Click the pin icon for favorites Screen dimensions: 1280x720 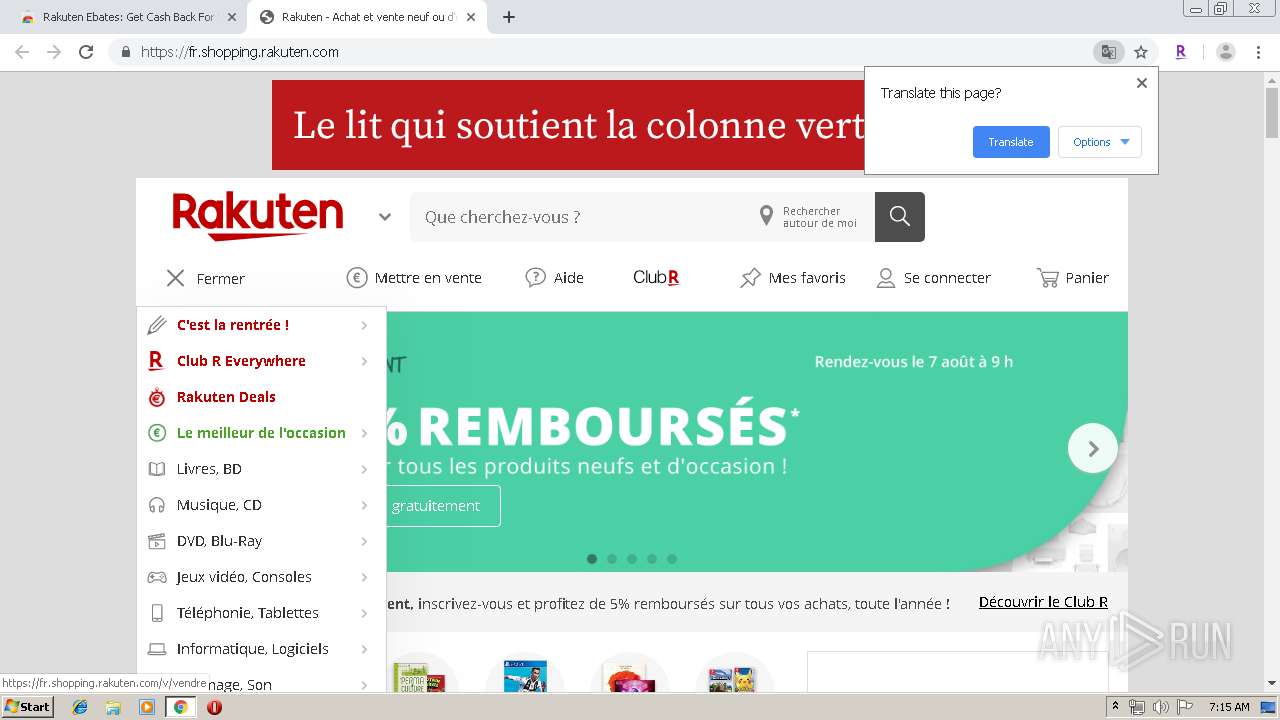click(750, 278)
